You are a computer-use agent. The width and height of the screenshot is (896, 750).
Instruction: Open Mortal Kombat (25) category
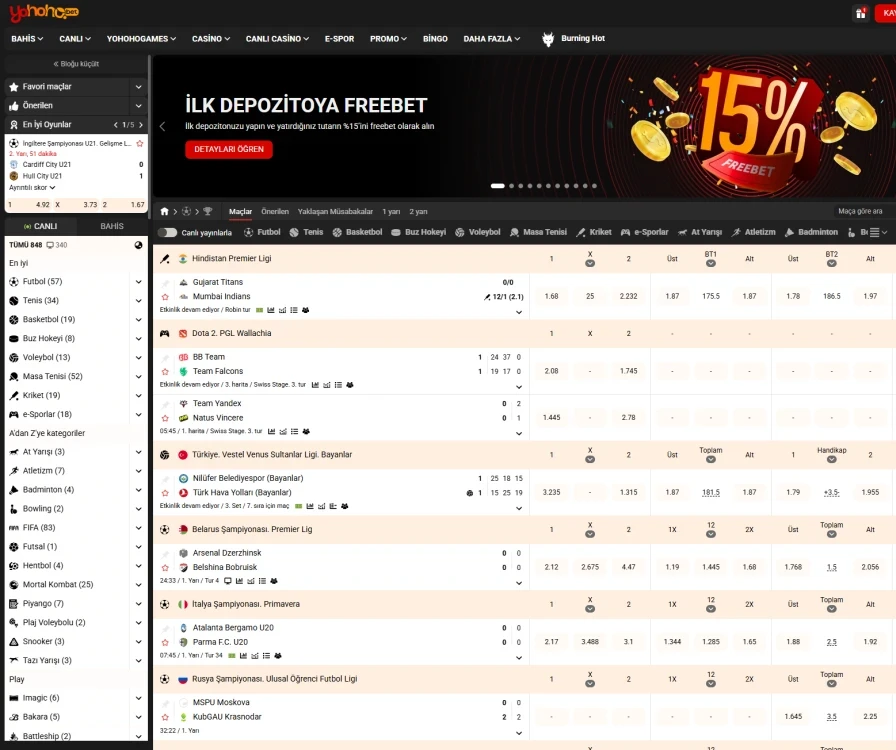tap(58, 584)
